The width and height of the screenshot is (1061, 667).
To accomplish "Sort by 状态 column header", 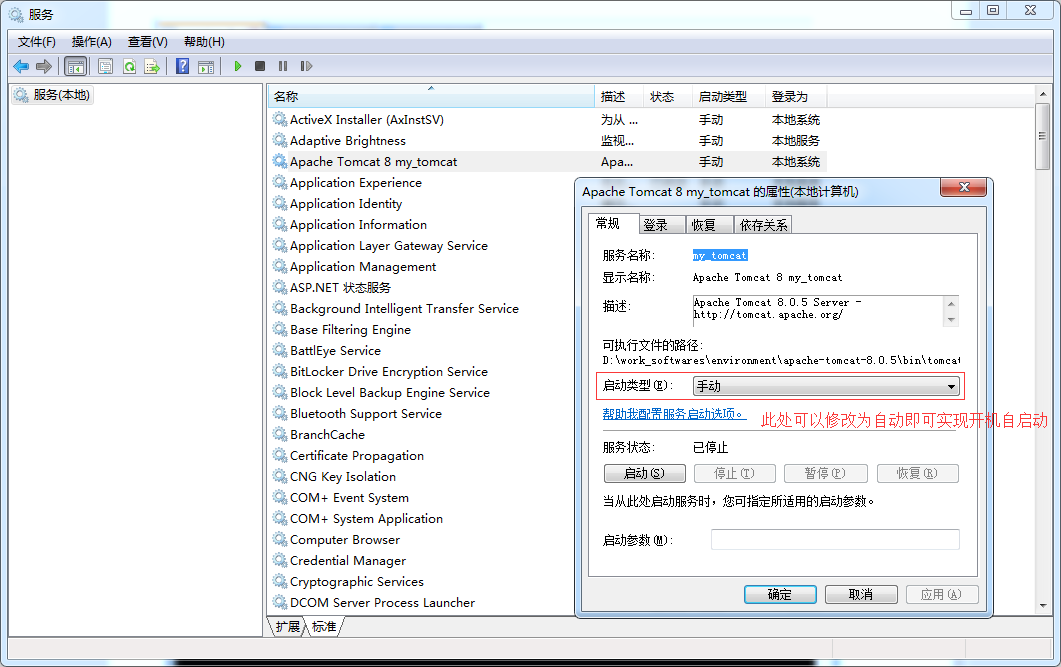I will 667,97.
